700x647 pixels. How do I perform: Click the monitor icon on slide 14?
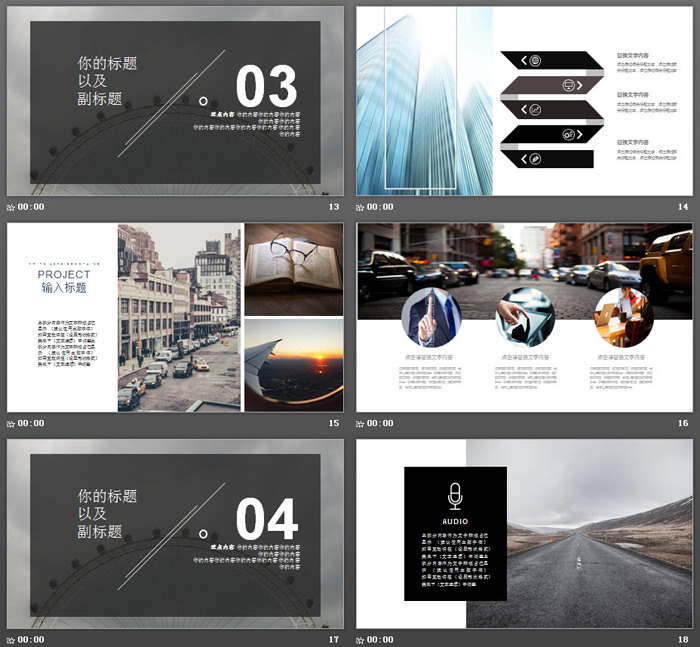click(568, 85)
